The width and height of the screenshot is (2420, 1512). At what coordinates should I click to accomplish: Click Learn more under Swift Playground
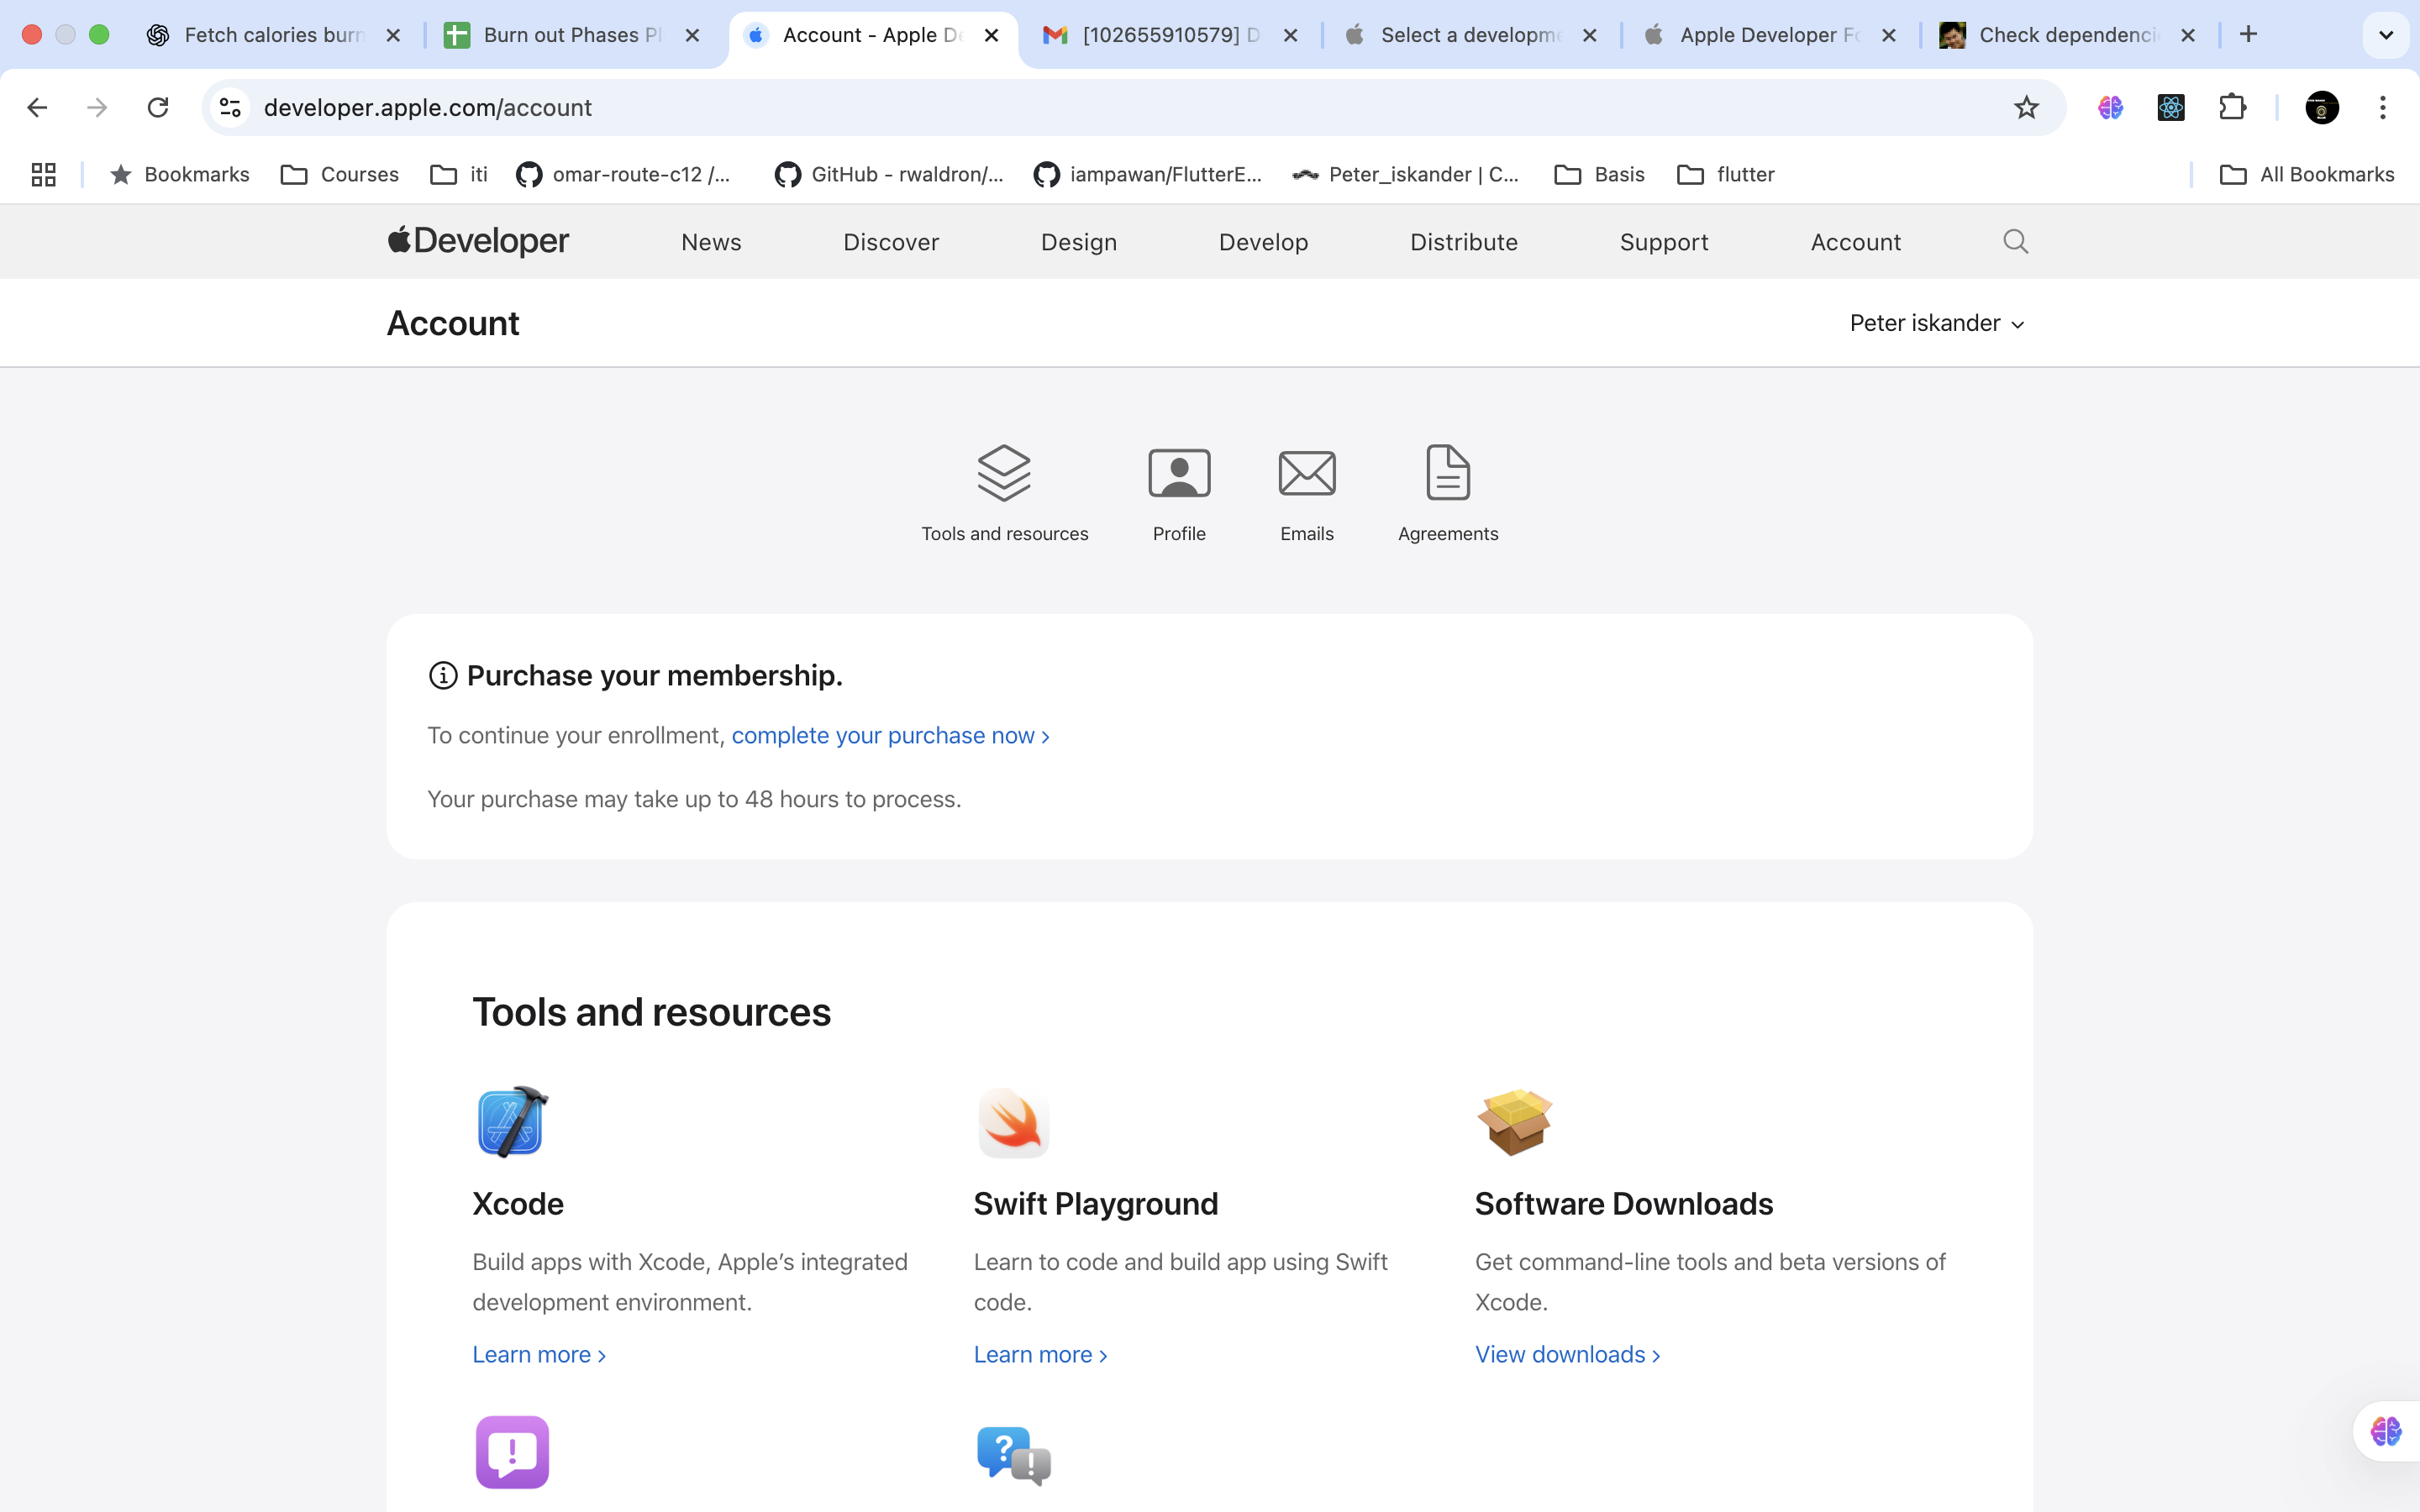1040,1354
